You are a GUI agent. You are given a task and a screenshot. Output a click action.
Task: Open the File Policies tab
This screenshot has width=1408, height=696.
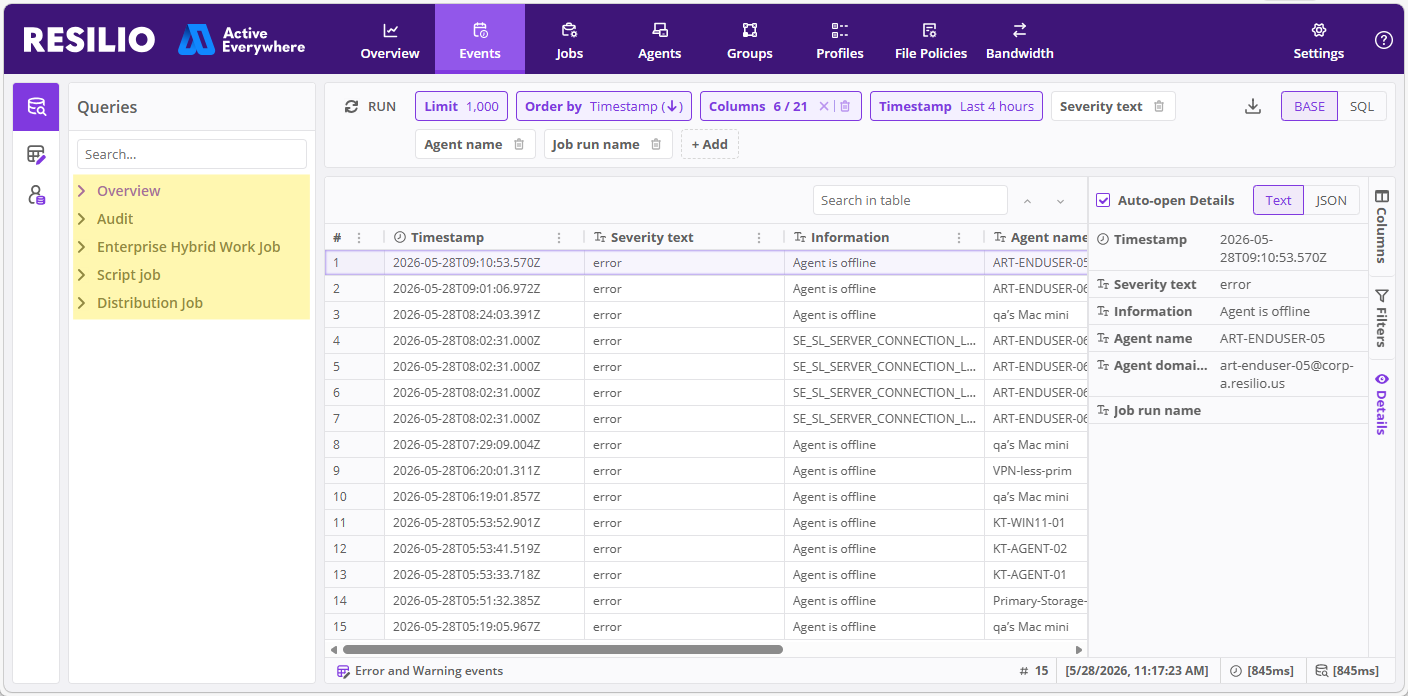(930, 40)
